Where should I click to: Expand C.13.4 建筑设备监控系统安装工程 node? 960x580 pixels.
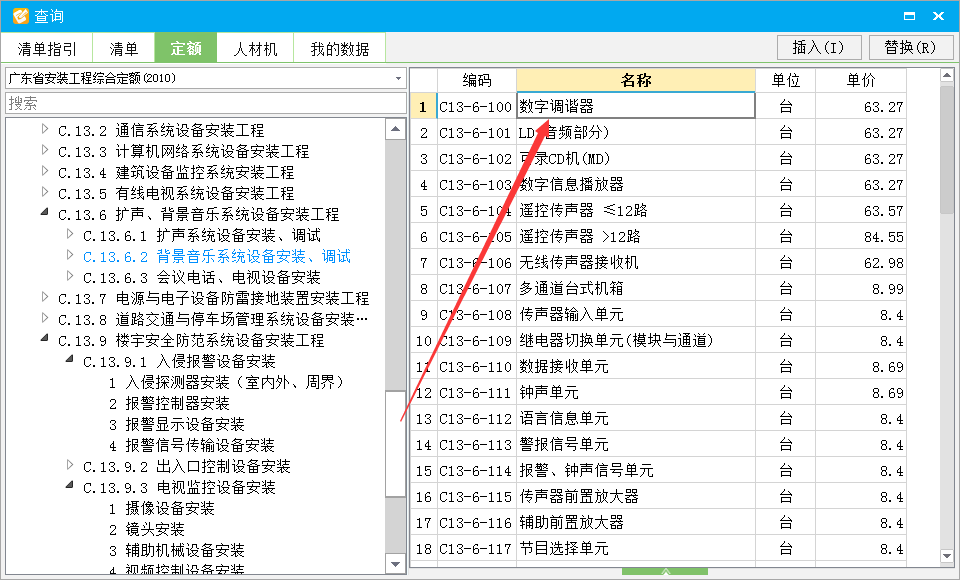point(45,171)
